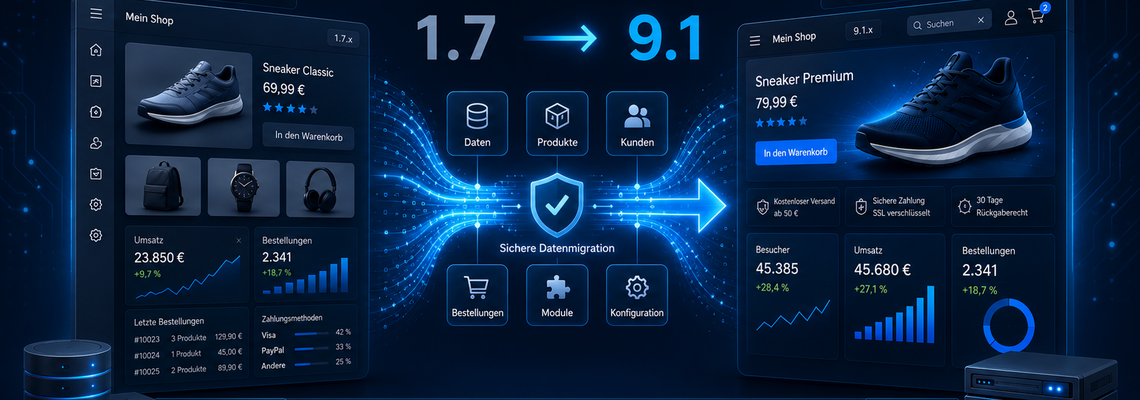Screen dimensions: 1140x400
Task: Select order row #10023 3 Produkte
Action: (188, 337)
